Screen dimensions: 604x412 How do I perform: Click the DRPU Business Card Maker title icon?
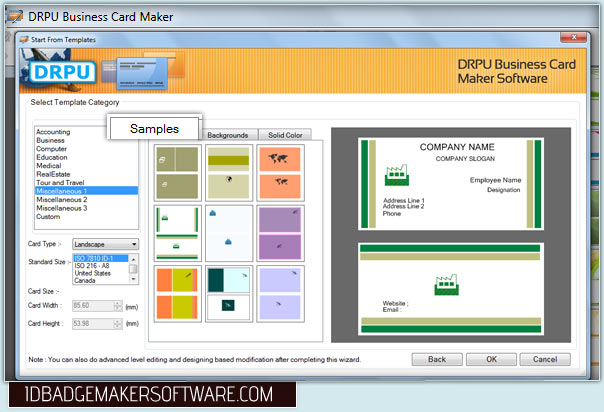pos(15,17)
